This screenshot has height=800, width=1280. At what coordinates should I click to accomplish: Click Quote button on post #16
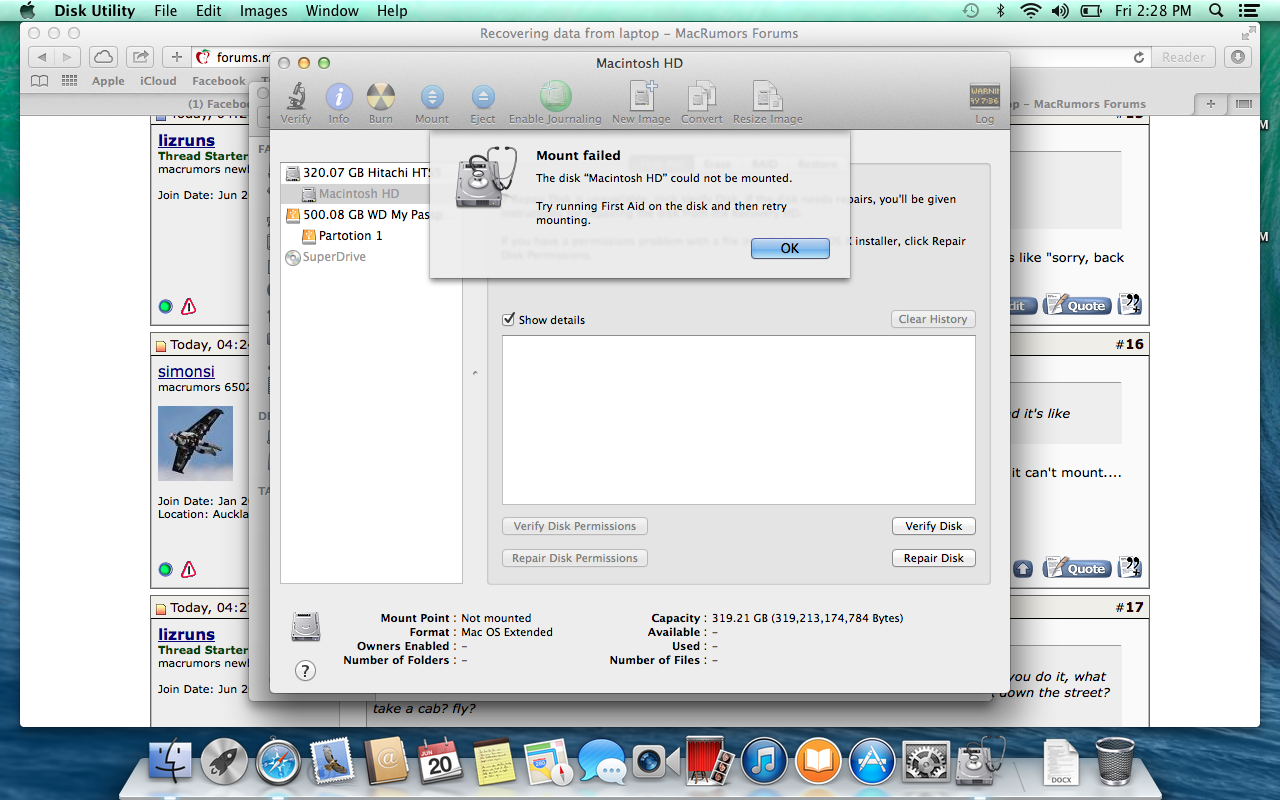pyautogui.click(x=1076, y=568)
